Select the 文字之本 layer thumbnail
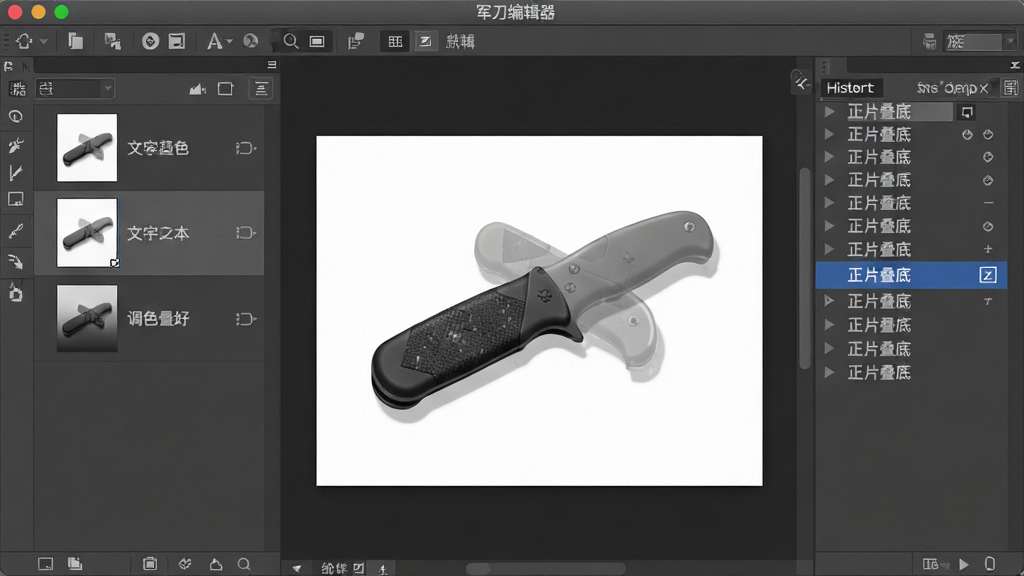 87,232
